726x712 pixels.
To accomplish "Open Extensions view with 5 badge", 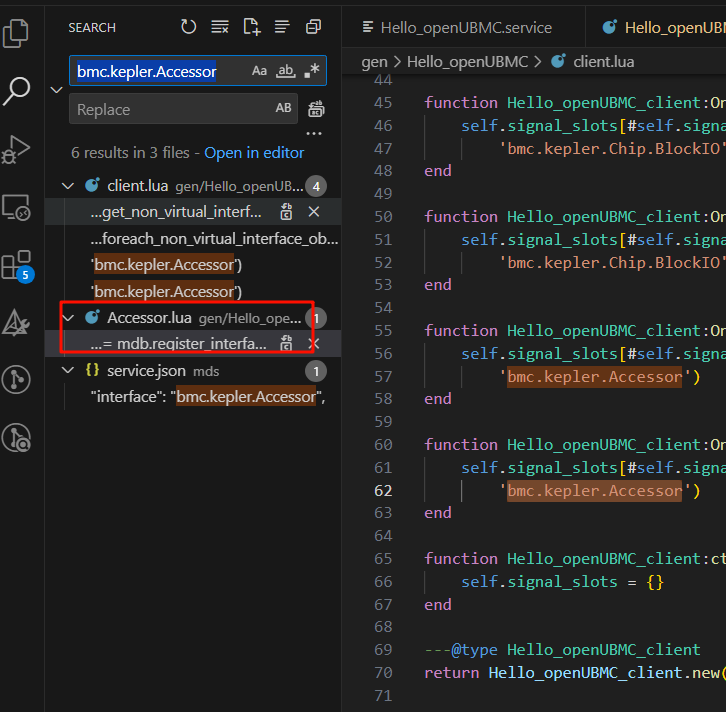I will click(17, 265).
